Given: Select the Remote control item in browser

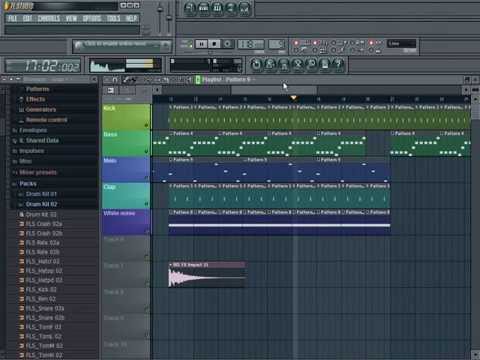Looking at the screenshot, I should coord(46,120).
